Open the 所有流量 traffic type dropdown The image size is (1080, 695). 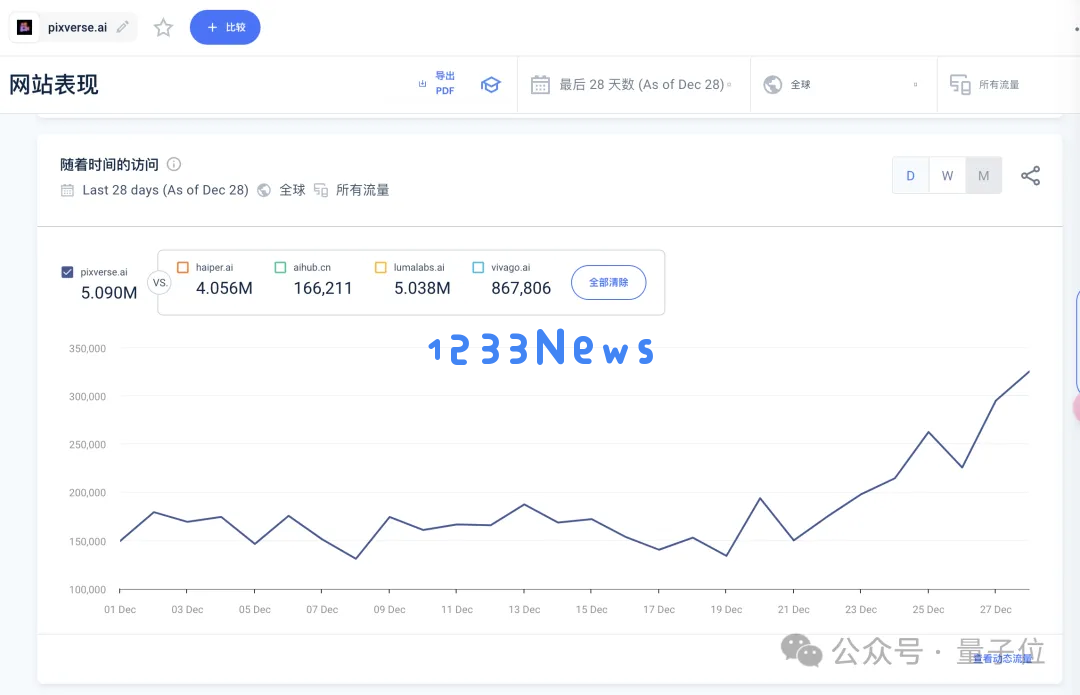pyautogui.click(x=1008, y=85)
